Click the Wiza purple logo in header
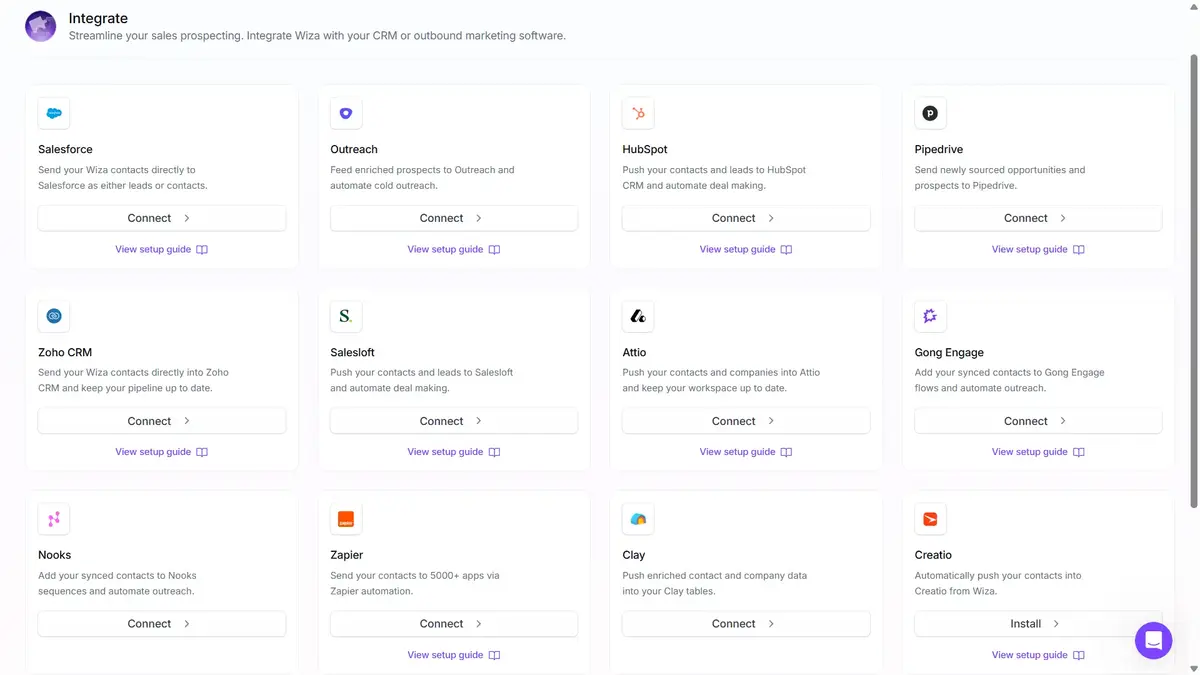 click(41, 27)
